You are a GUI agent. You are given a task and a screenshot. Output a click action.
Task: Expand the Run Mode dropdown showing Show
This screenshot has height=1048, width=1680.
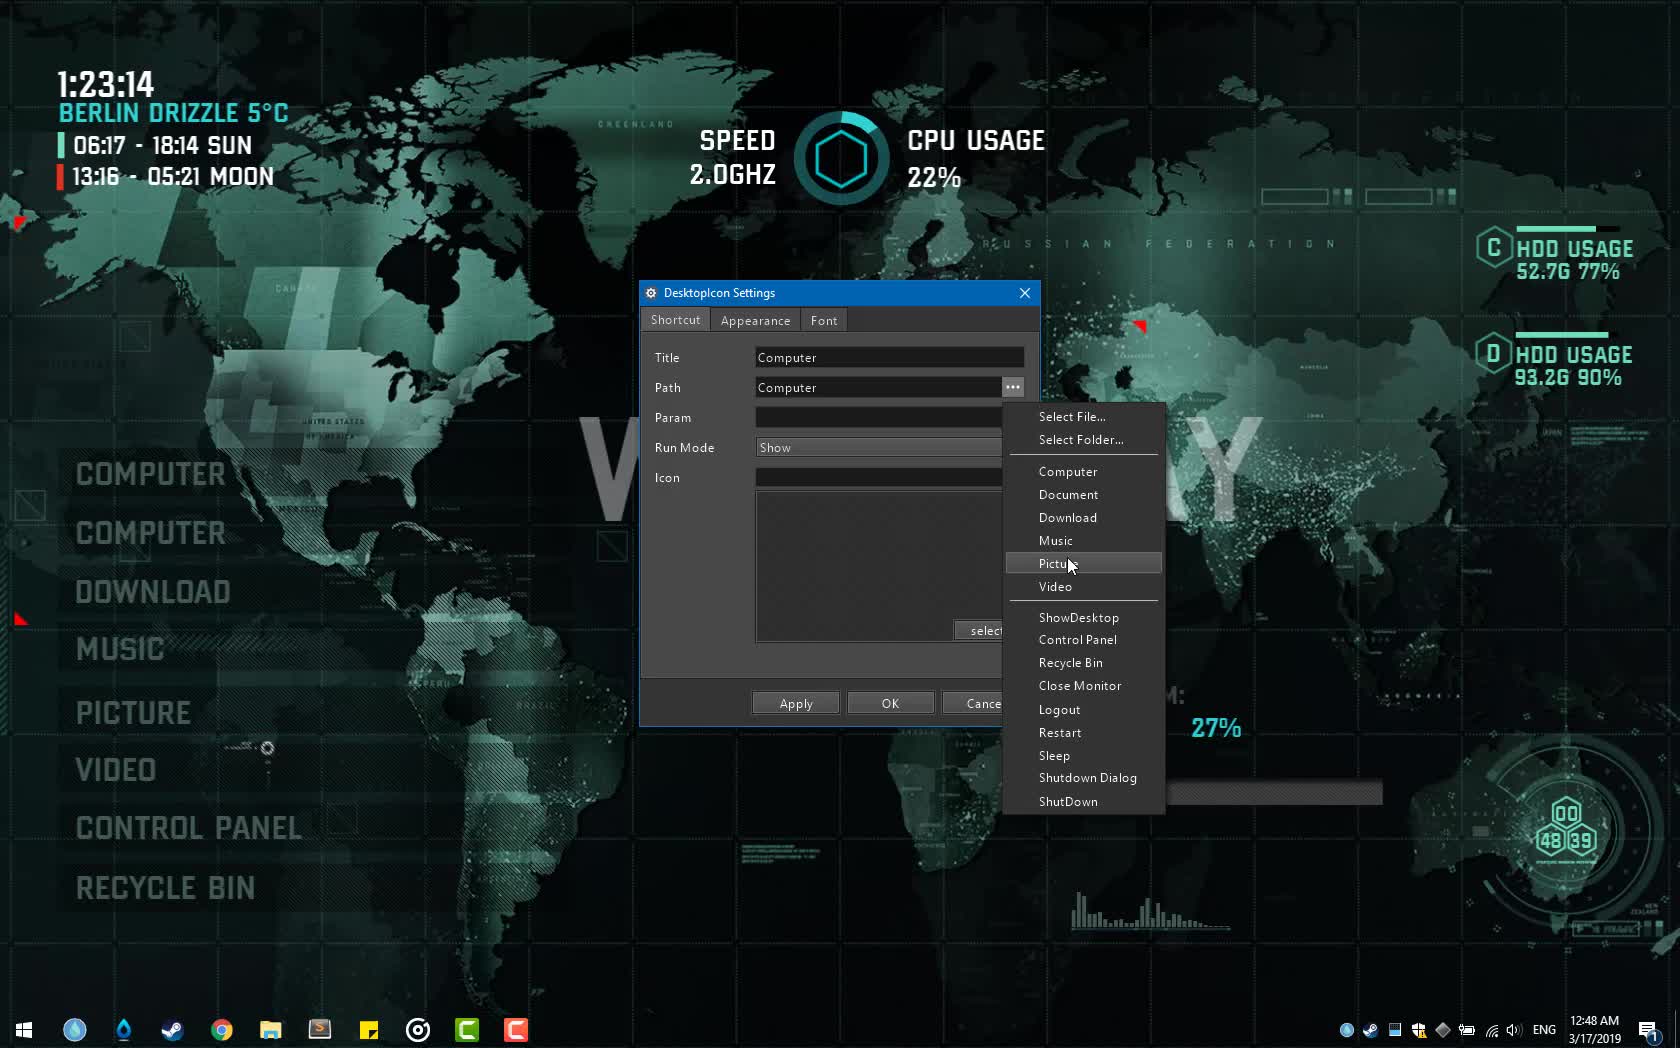pyautogui.click(x=878, y=448)
